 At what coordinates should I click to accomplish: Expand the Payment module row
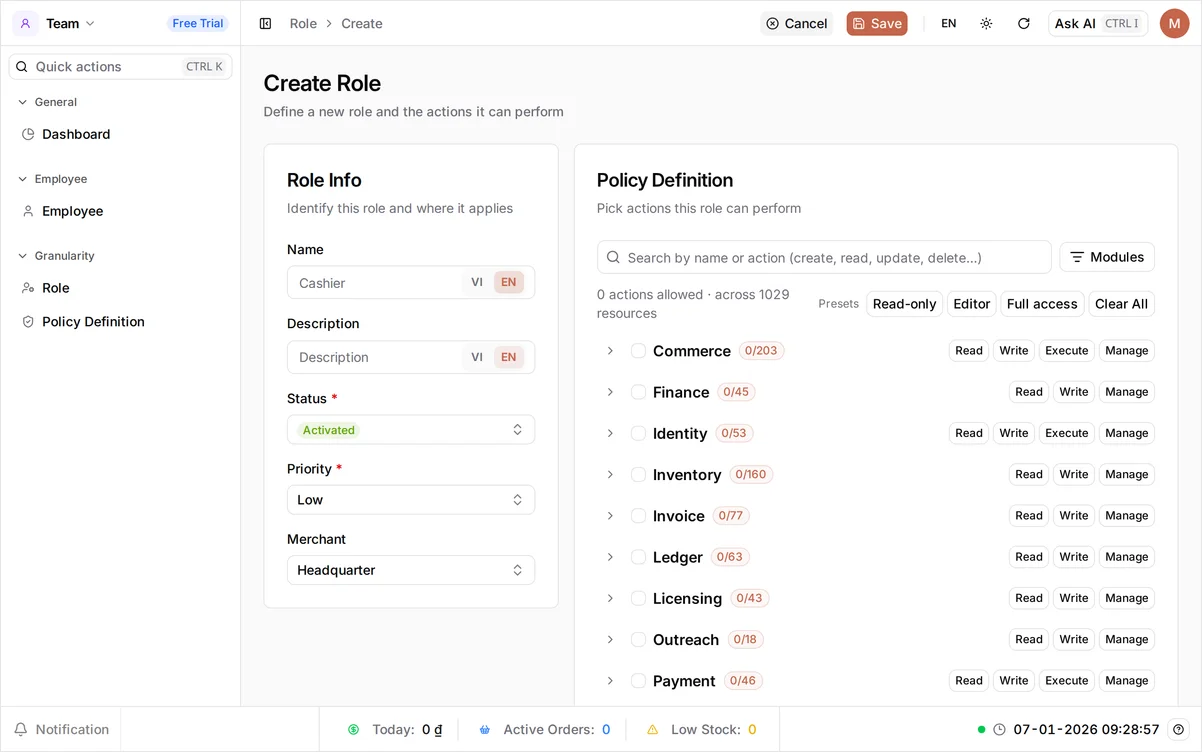(610, 681)
